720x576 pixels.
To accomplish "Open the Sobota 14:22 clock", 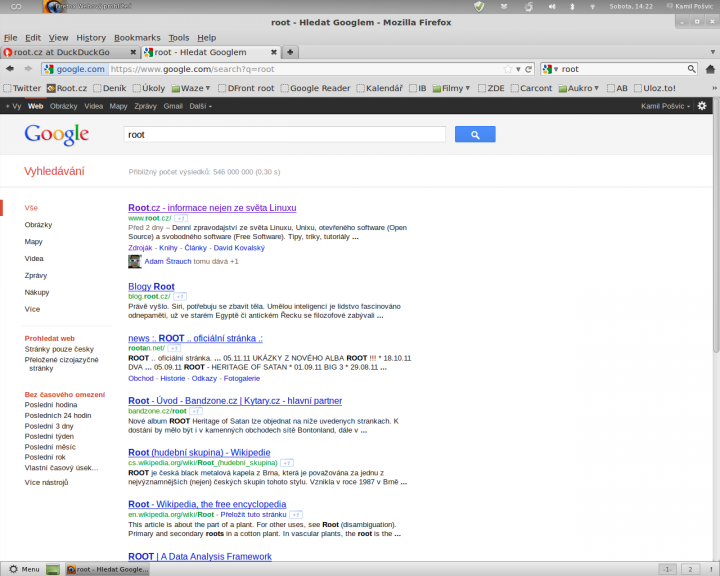I will coord(631,6).
